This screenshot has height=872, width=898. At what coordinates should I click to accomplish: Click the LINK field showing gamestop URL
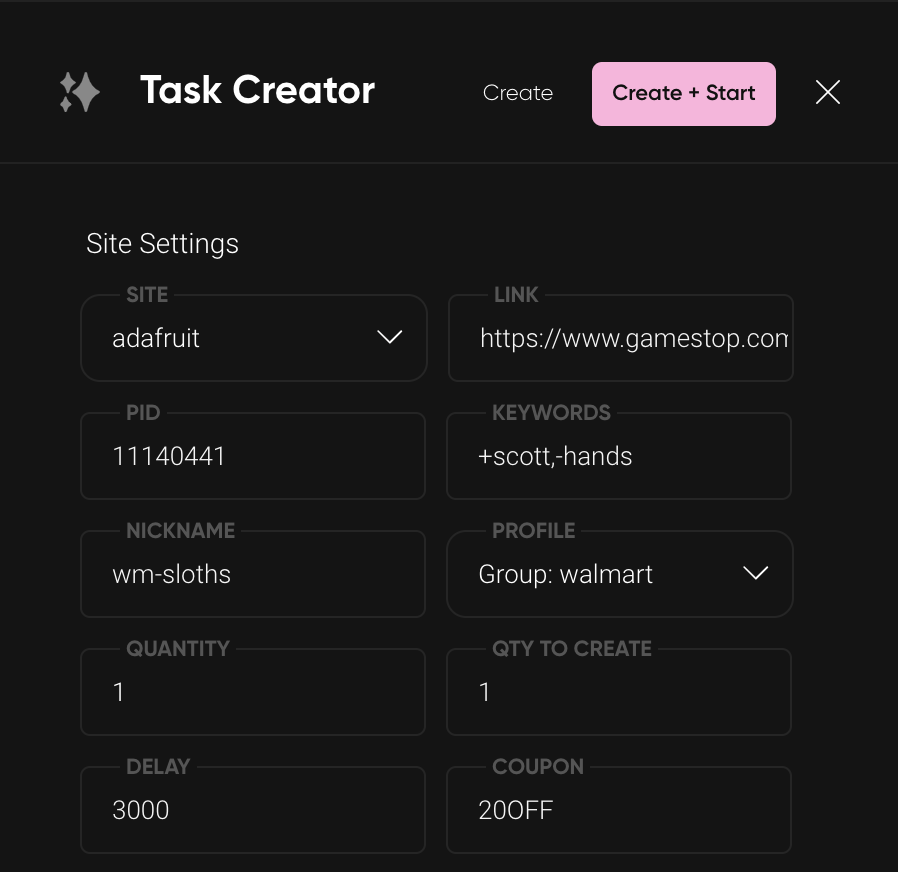click(620, 337)
